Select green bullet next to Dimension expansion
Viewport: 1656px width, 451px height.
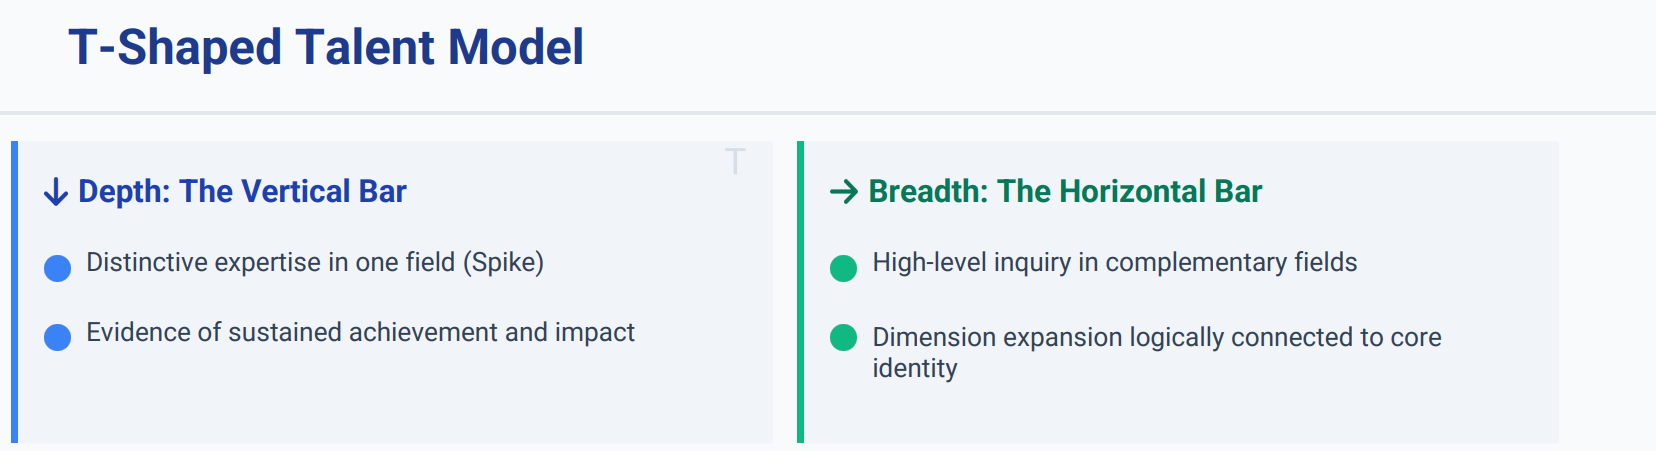(844, 337)
